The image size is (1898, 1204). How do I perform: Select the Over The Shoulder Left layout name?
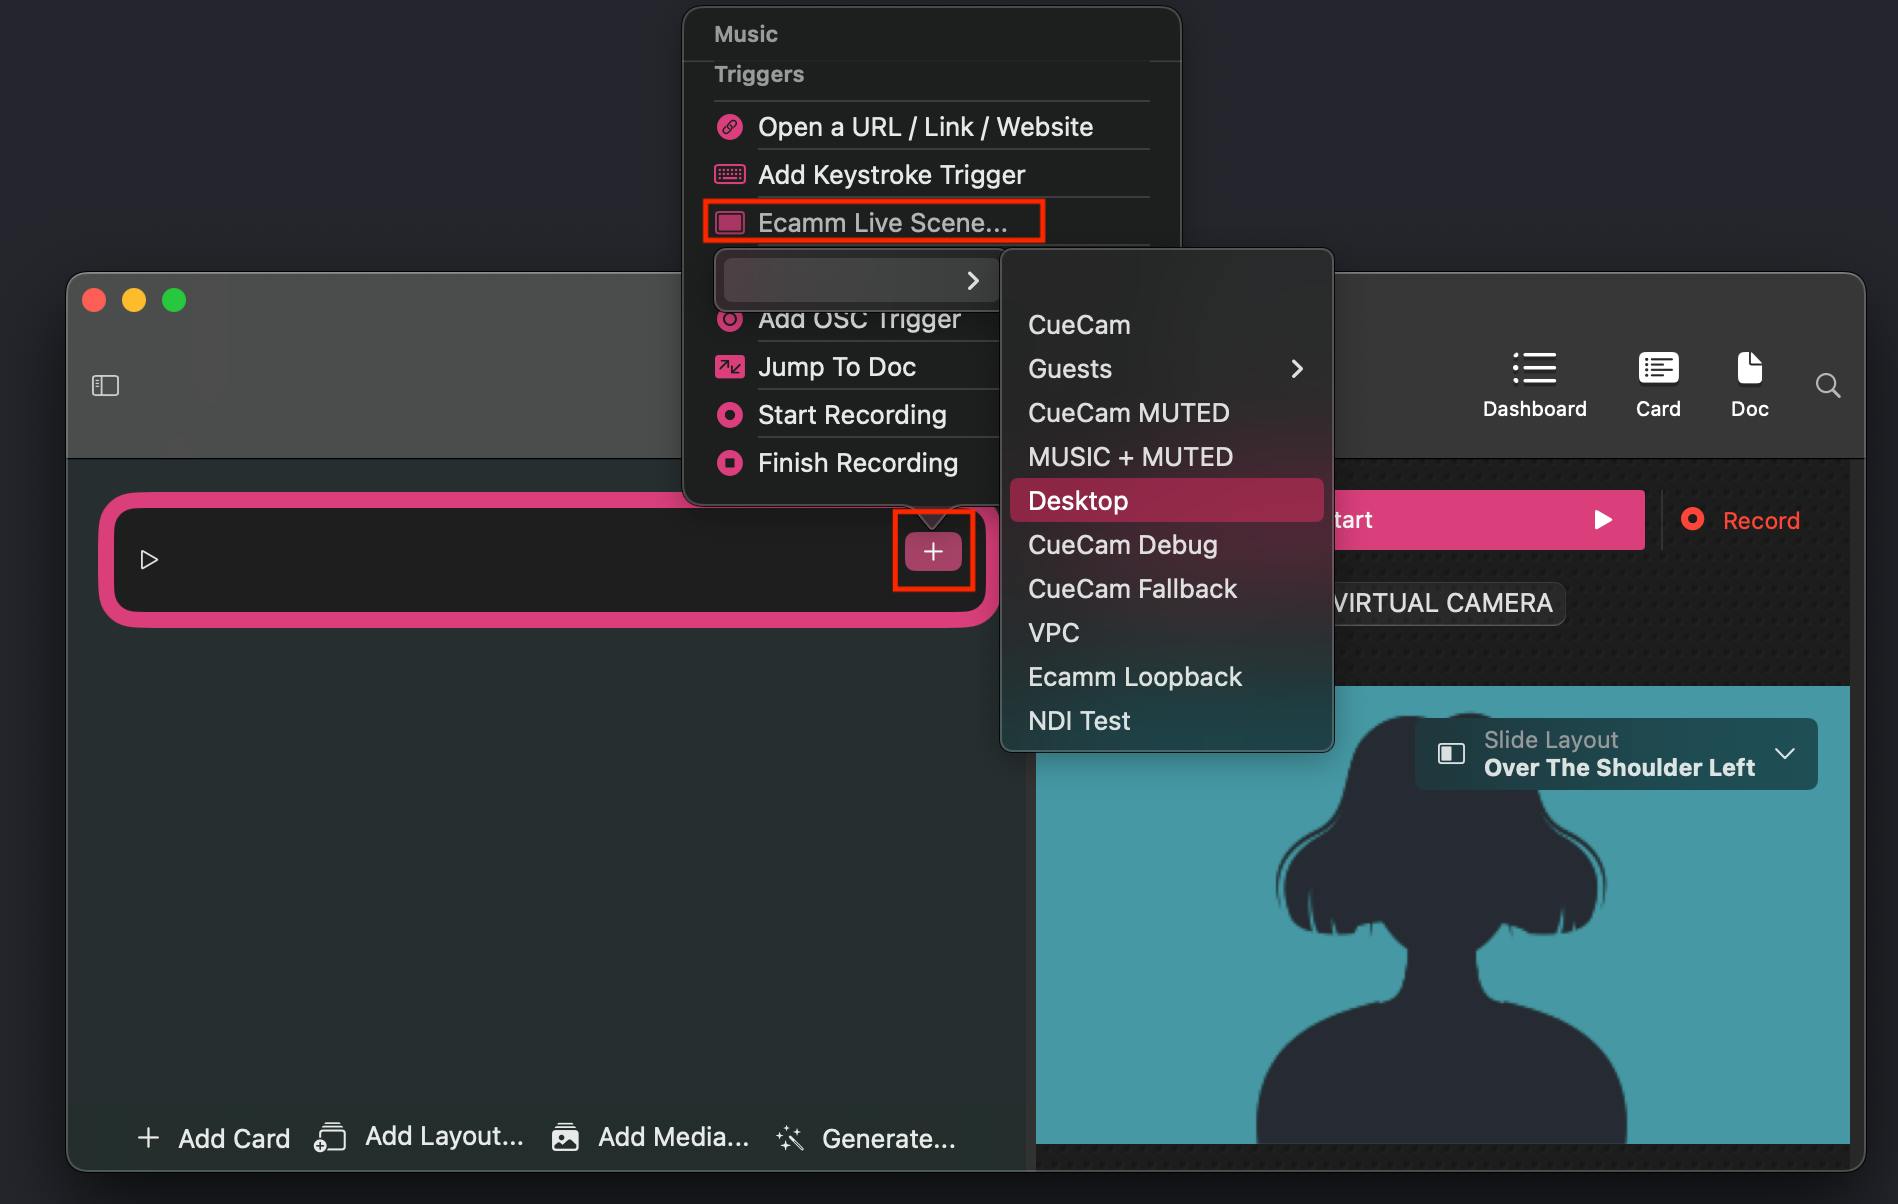[1619, 768]
